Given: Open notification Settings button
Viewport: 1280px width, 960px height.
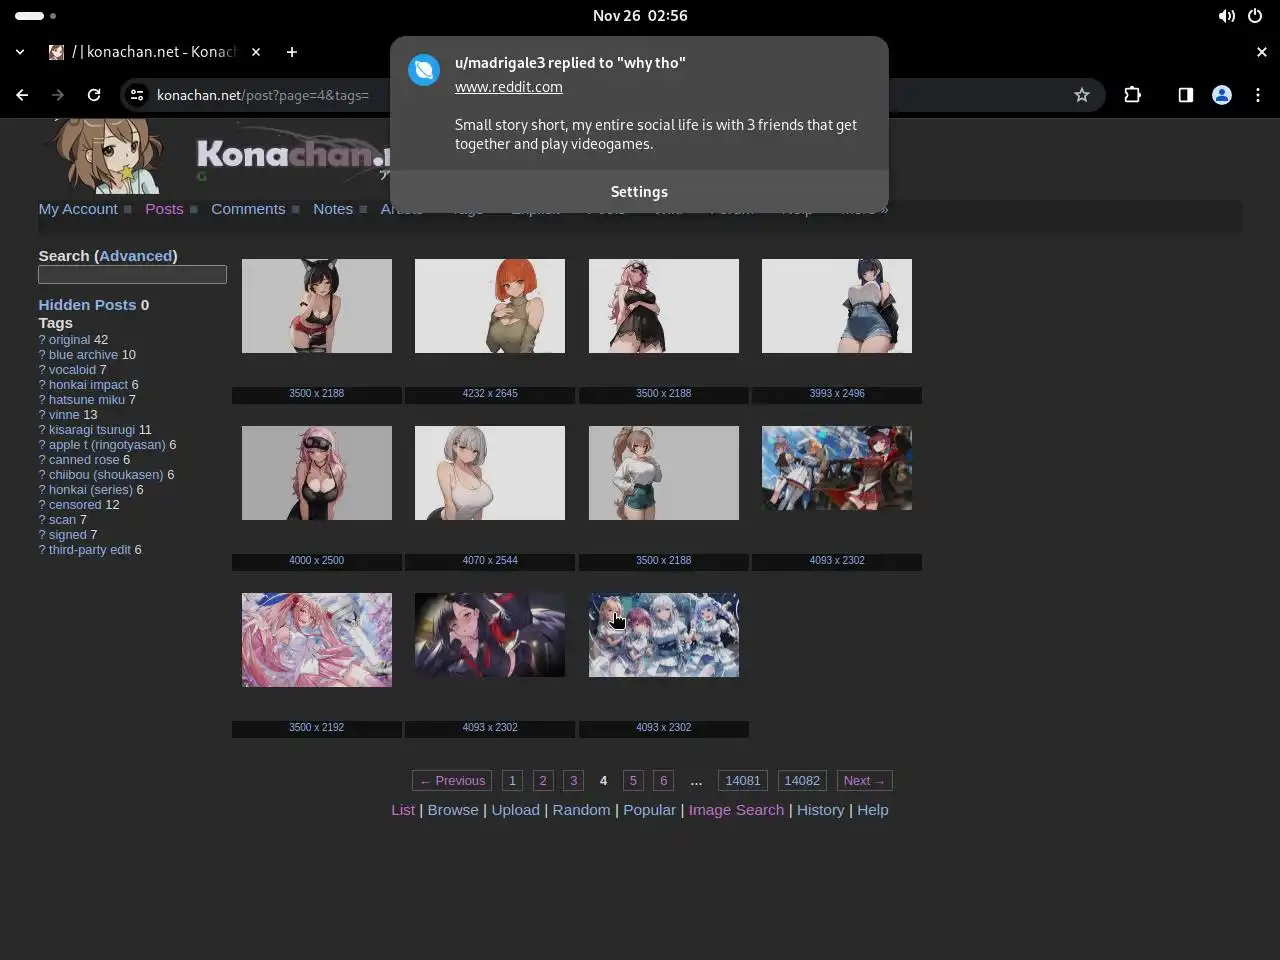Looking at the screenshot, I should (x=639, y=192).
